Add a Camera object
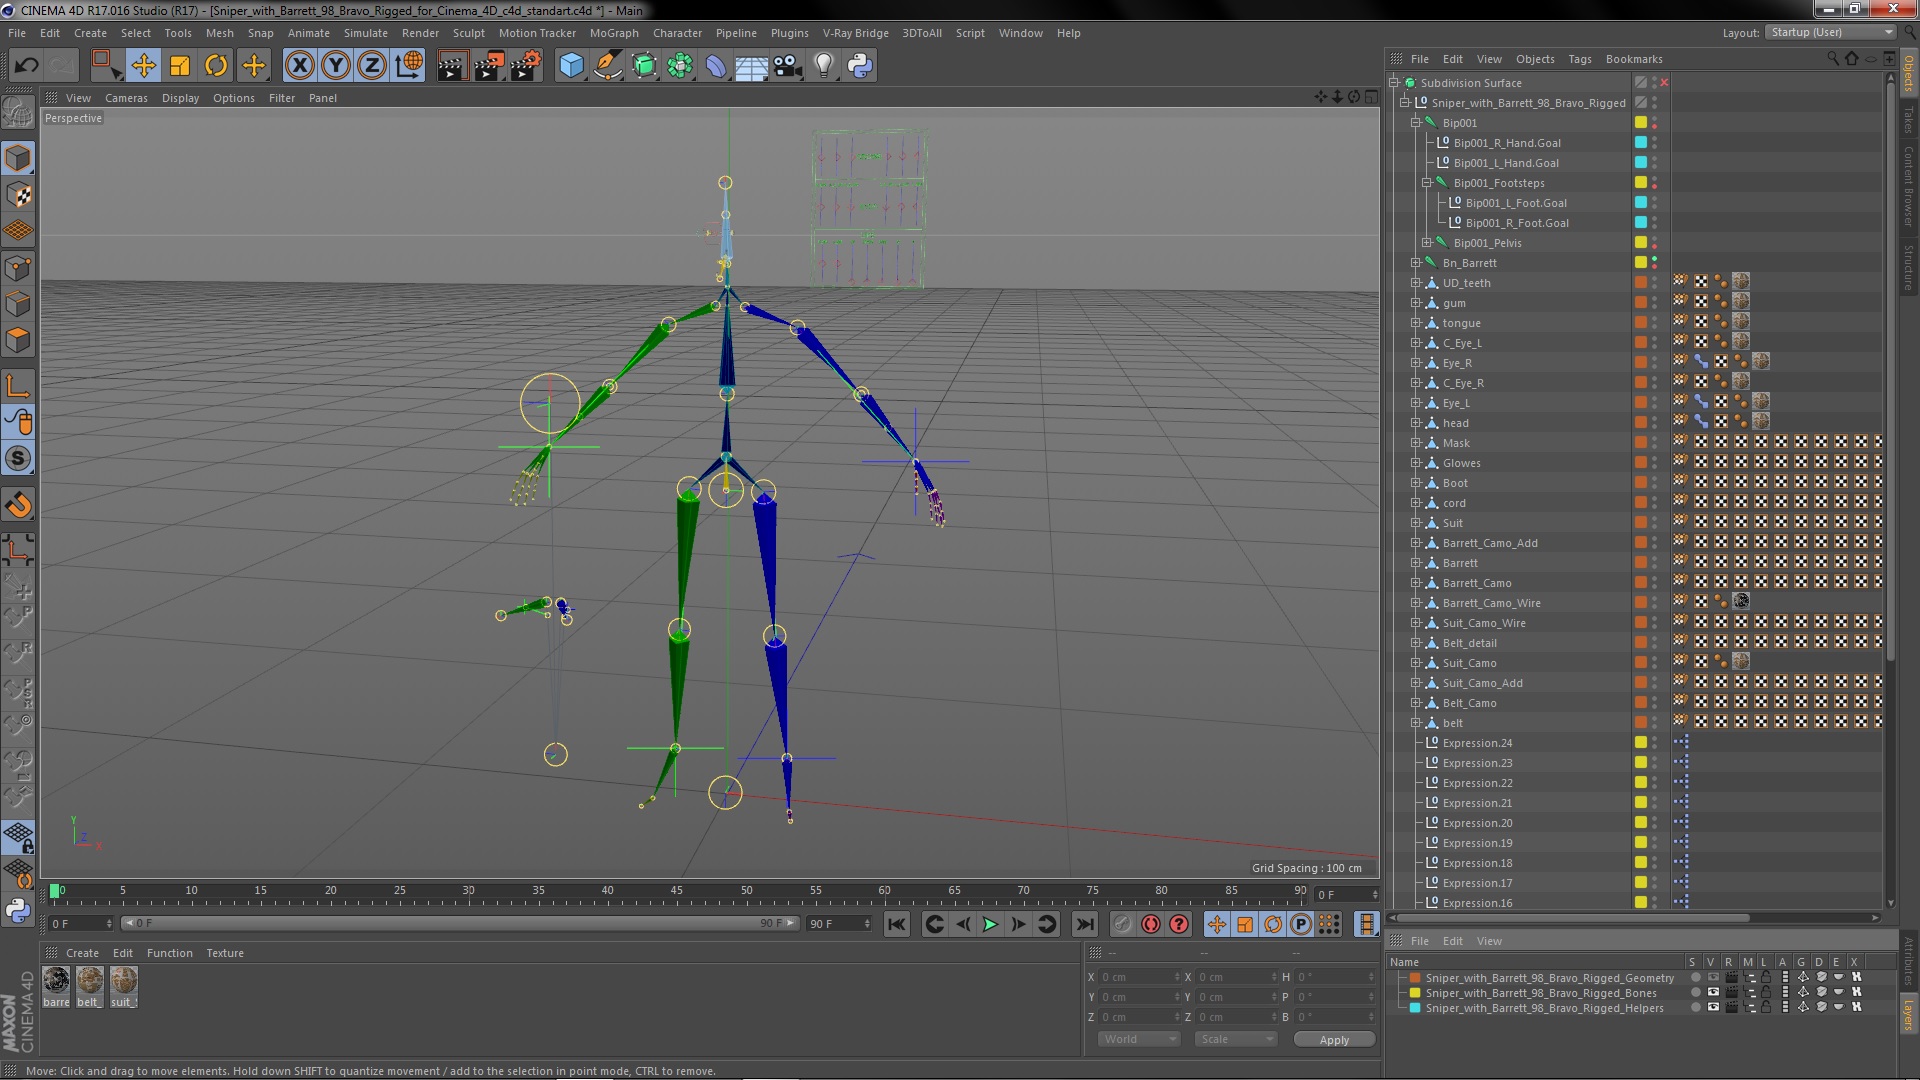 pyautogui.click(x=787, y=66)
